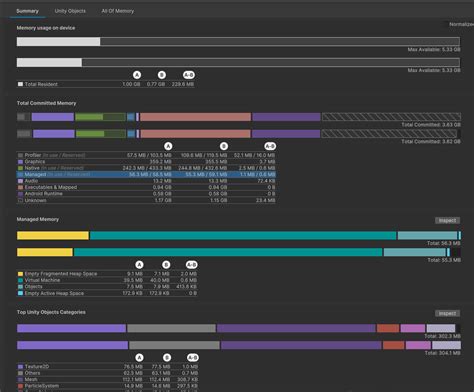Click the B snapshot badge under Total Resident

click(162, 75)
